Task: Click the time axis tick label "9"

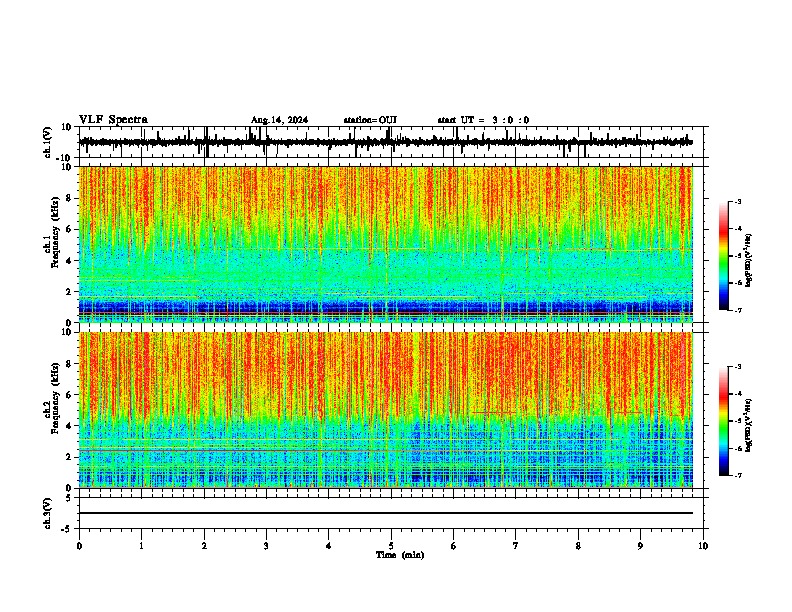Action: 640,546
